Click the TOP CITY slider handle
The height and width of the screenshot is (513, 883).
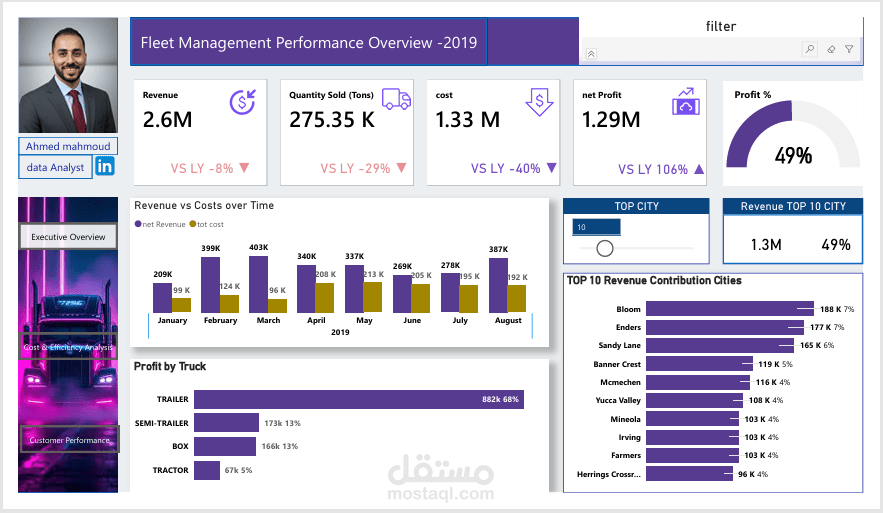[x=604, y=248]
